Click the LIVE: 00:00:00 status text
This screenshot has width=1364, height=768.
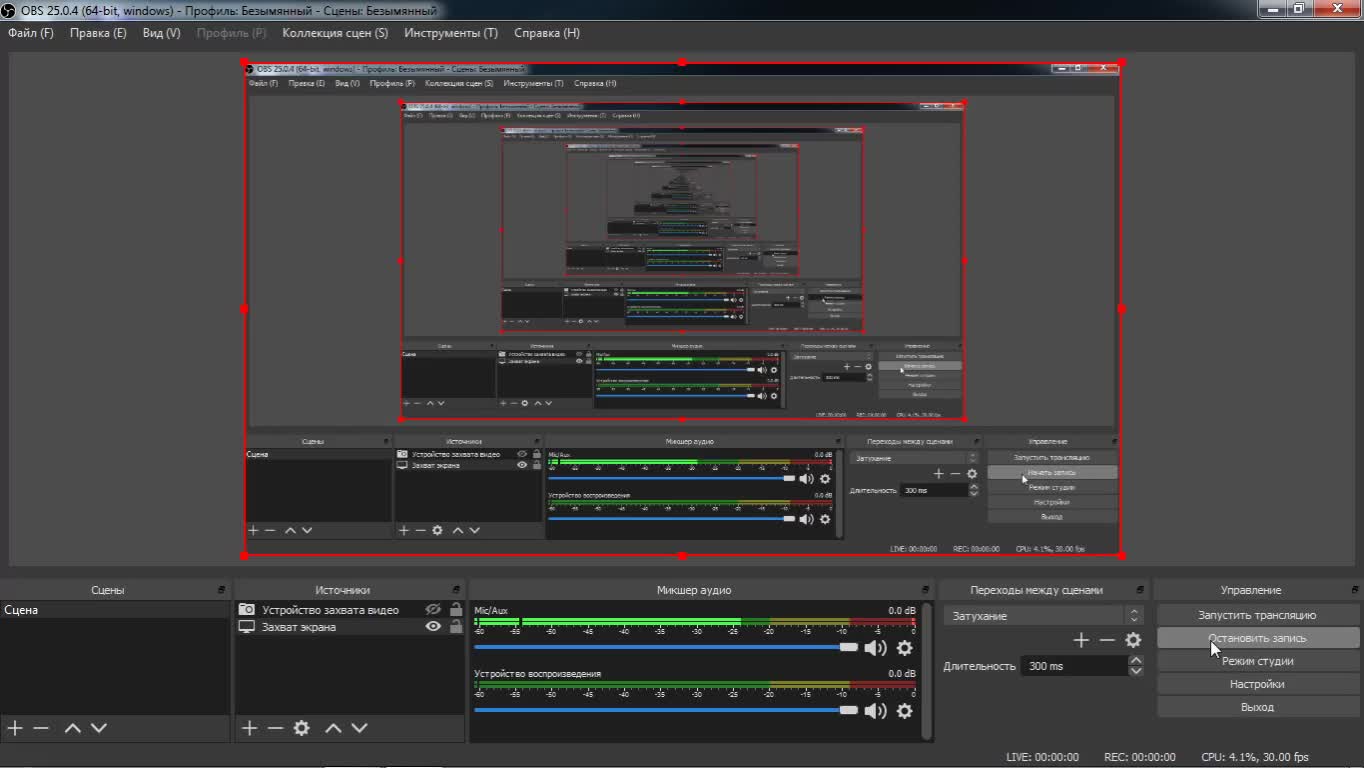[1042, 757]
